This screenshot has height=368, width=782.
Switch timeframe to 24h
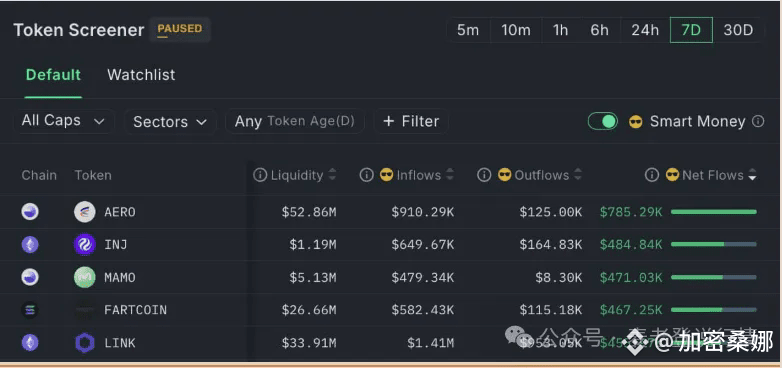pyautogui.click(x=645, y=30)
